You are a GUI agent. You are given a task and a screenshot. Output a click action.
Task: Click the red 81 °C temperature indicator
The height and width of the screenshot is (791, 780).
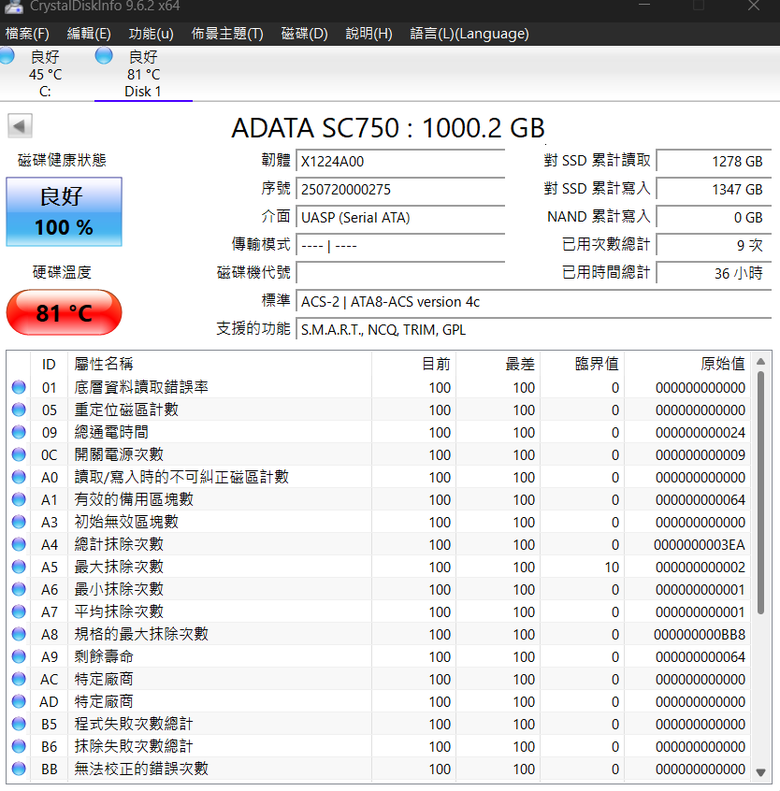click(x=64, y=312)
